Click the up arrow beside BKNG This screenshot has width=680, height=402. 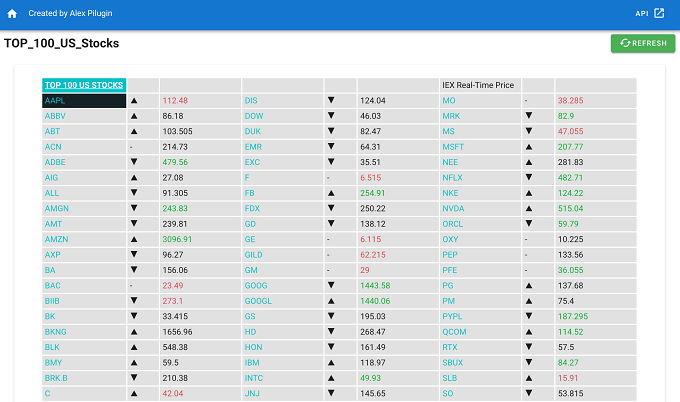click(x=134, y=332)
